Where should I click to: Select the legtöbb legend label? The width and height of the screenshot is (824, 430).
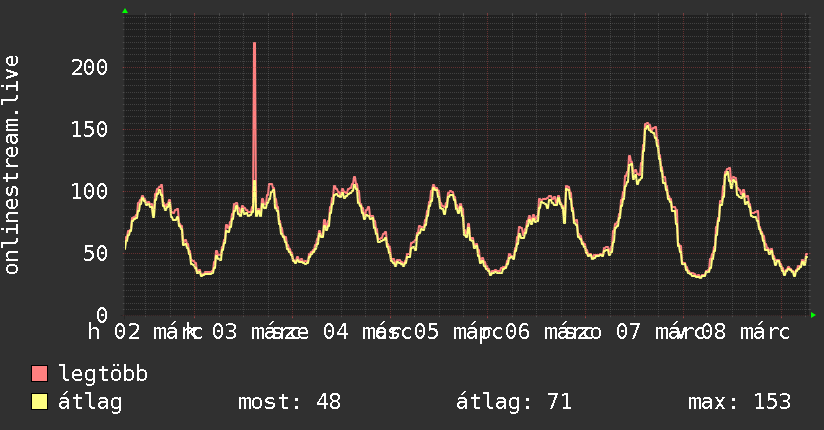[x=103, y=373]
